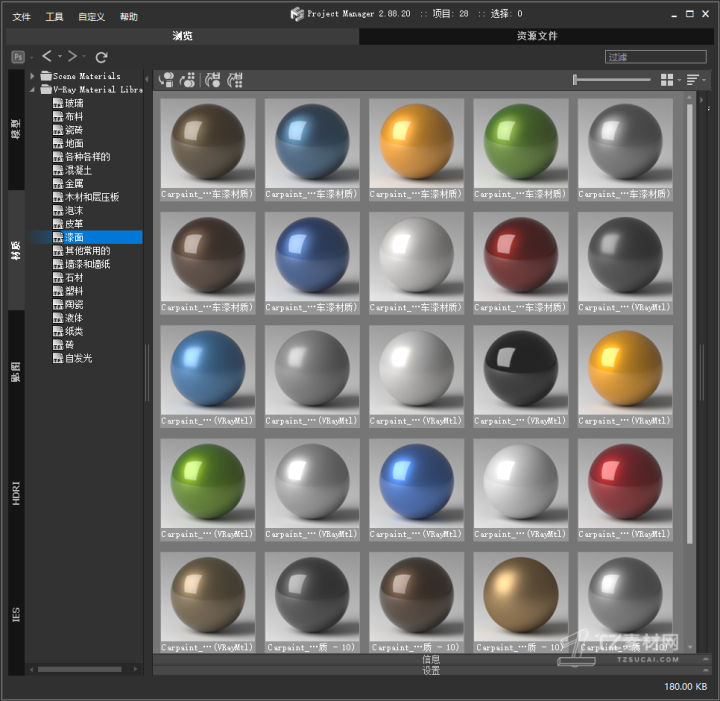Viewport: 720px width, 701px height.
Task: Open the 工具 menu
Action: [54, 17]
